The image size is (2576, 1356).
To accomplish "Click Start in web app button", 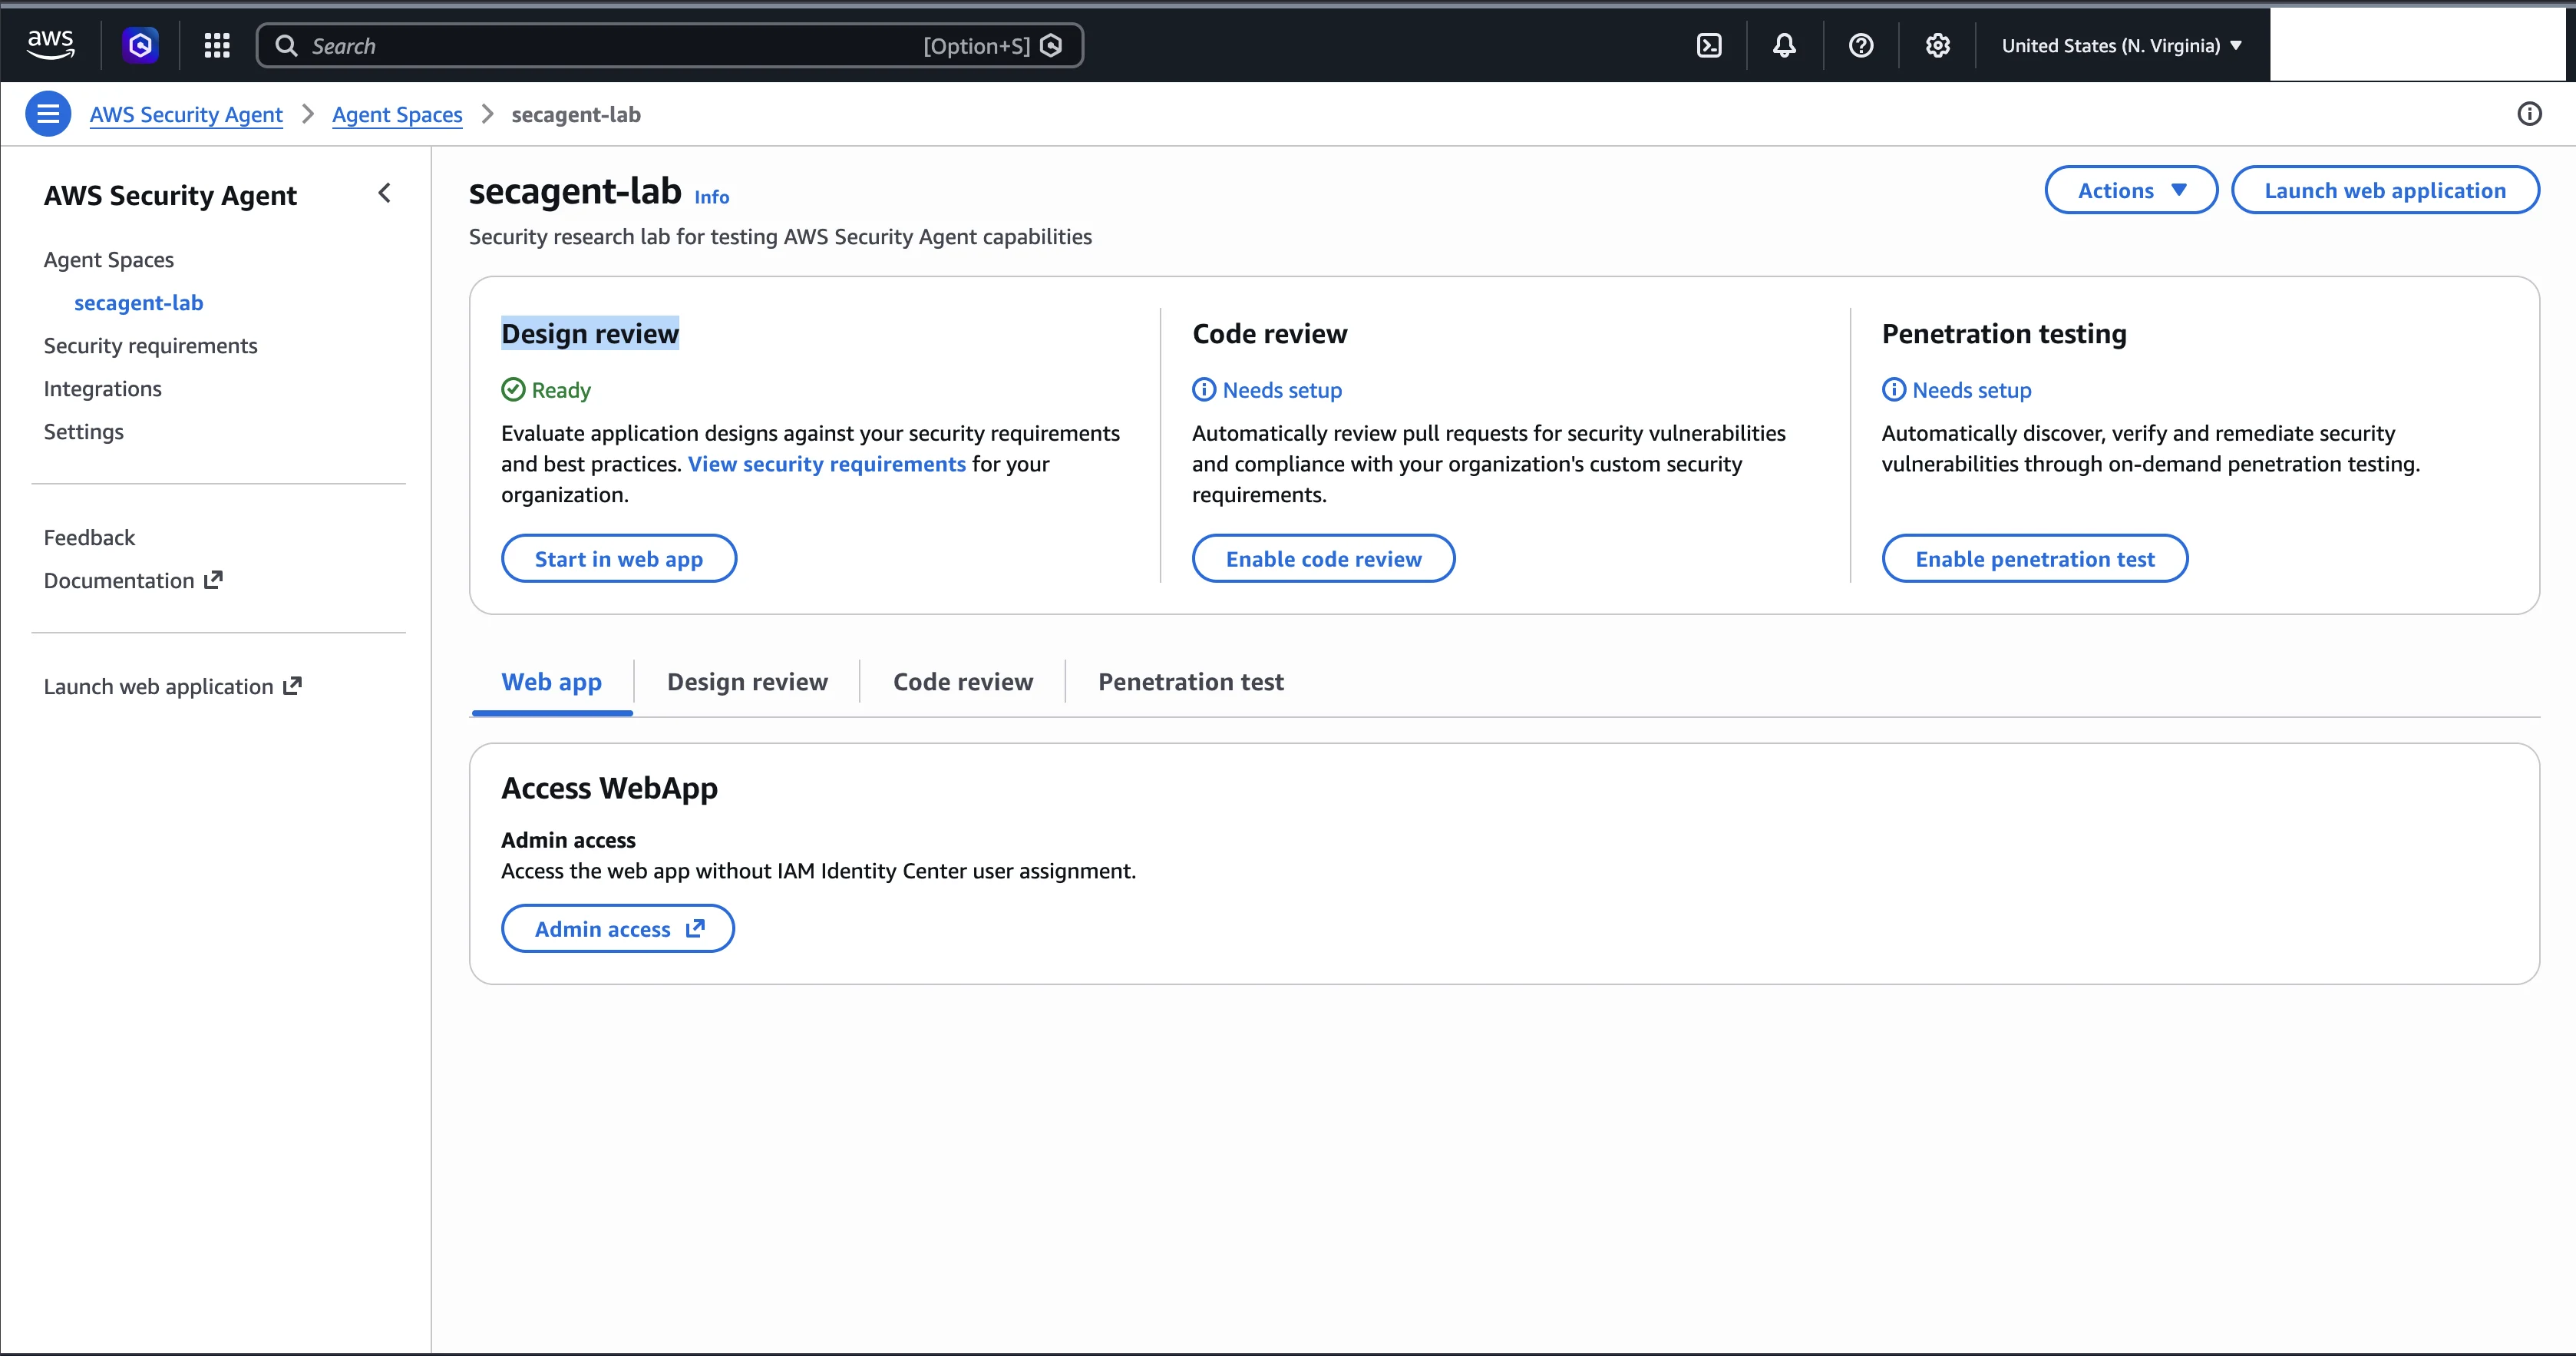I will coord(619,559).
